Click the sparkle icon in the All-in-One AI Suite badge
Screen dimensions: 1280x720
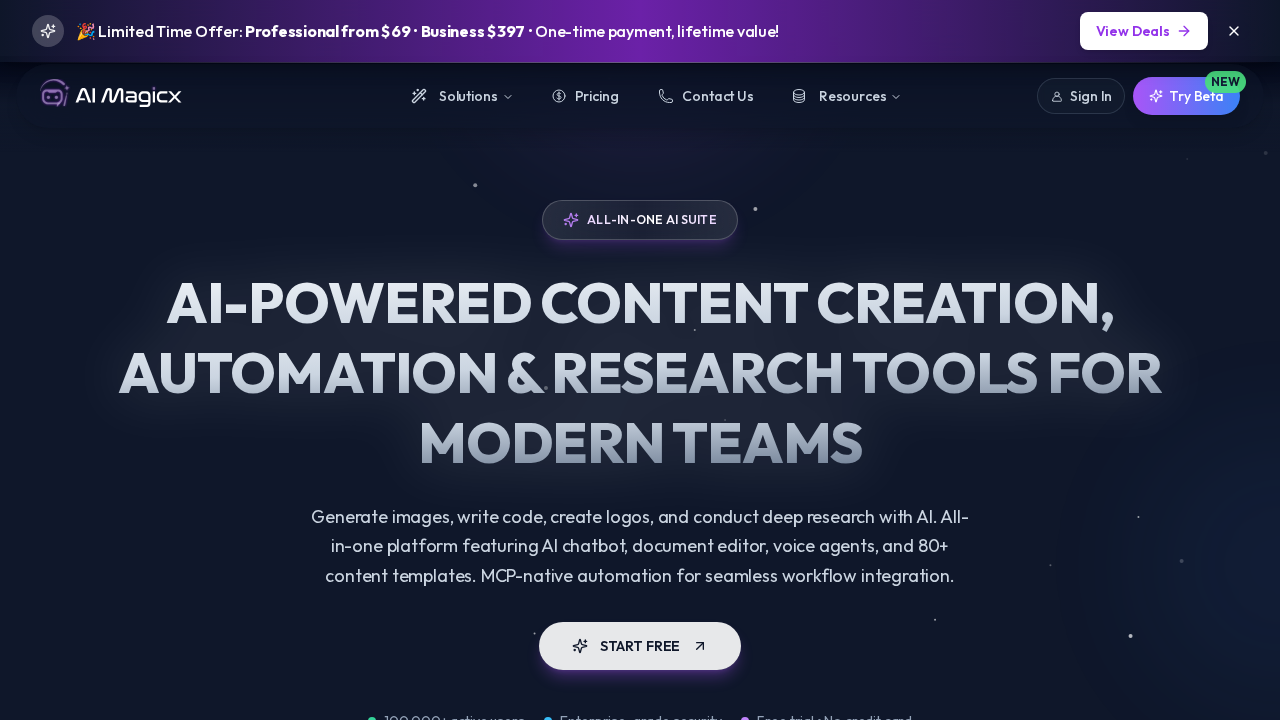coord(571,220)
